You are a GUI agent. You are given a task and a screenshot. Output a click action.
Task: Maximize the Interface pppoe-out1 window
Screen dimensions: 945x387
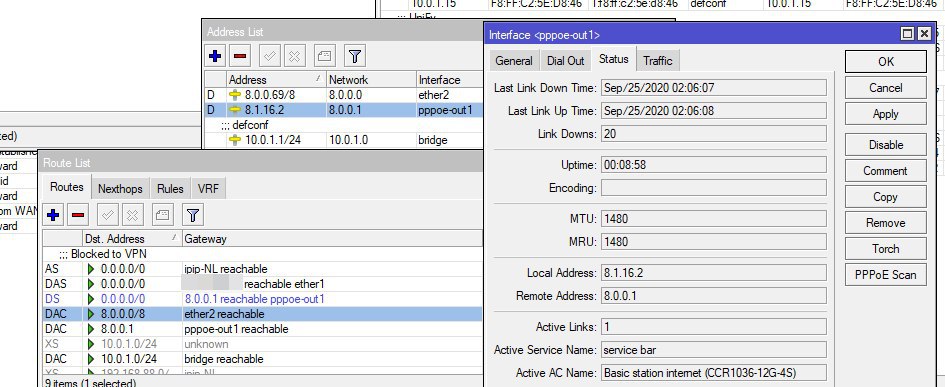coord(908,34)
